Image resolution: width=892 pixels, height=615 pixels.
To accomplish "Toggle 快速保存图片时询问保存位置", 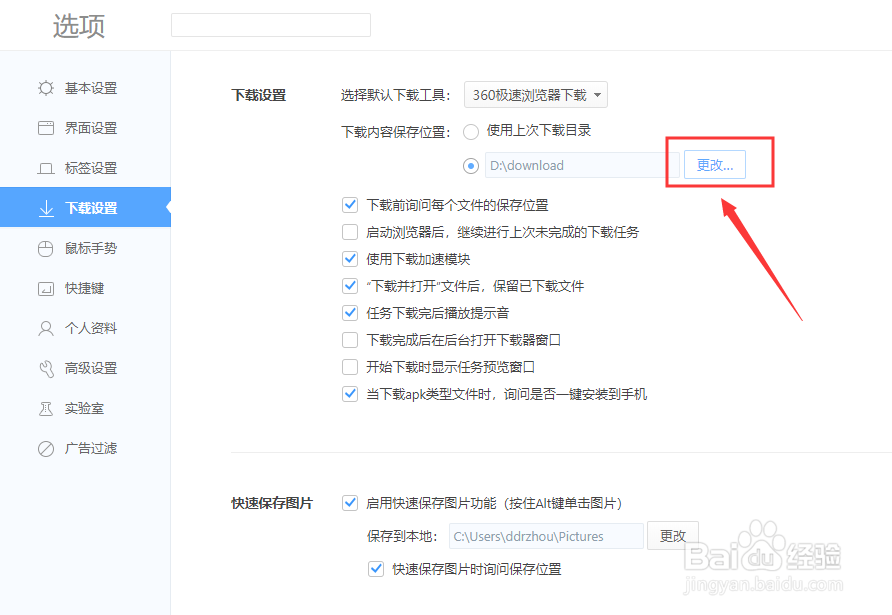I will click(x=376, y=568).
